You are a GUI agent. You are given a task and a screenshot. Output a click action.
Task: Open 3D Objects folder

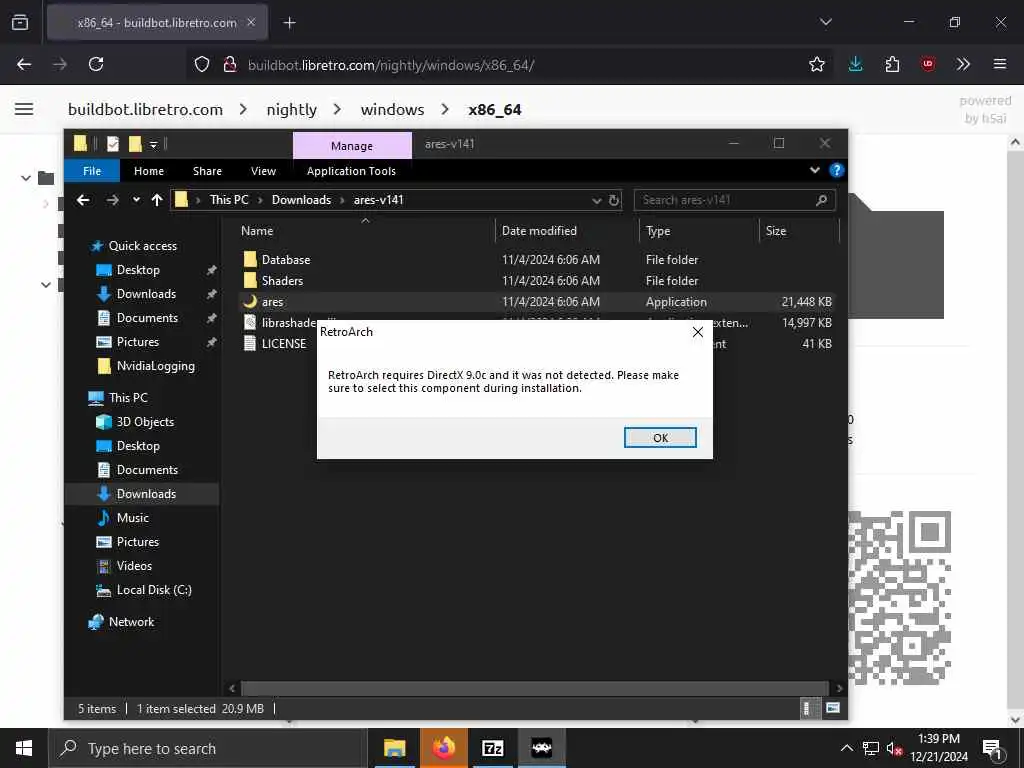[145, 422]
